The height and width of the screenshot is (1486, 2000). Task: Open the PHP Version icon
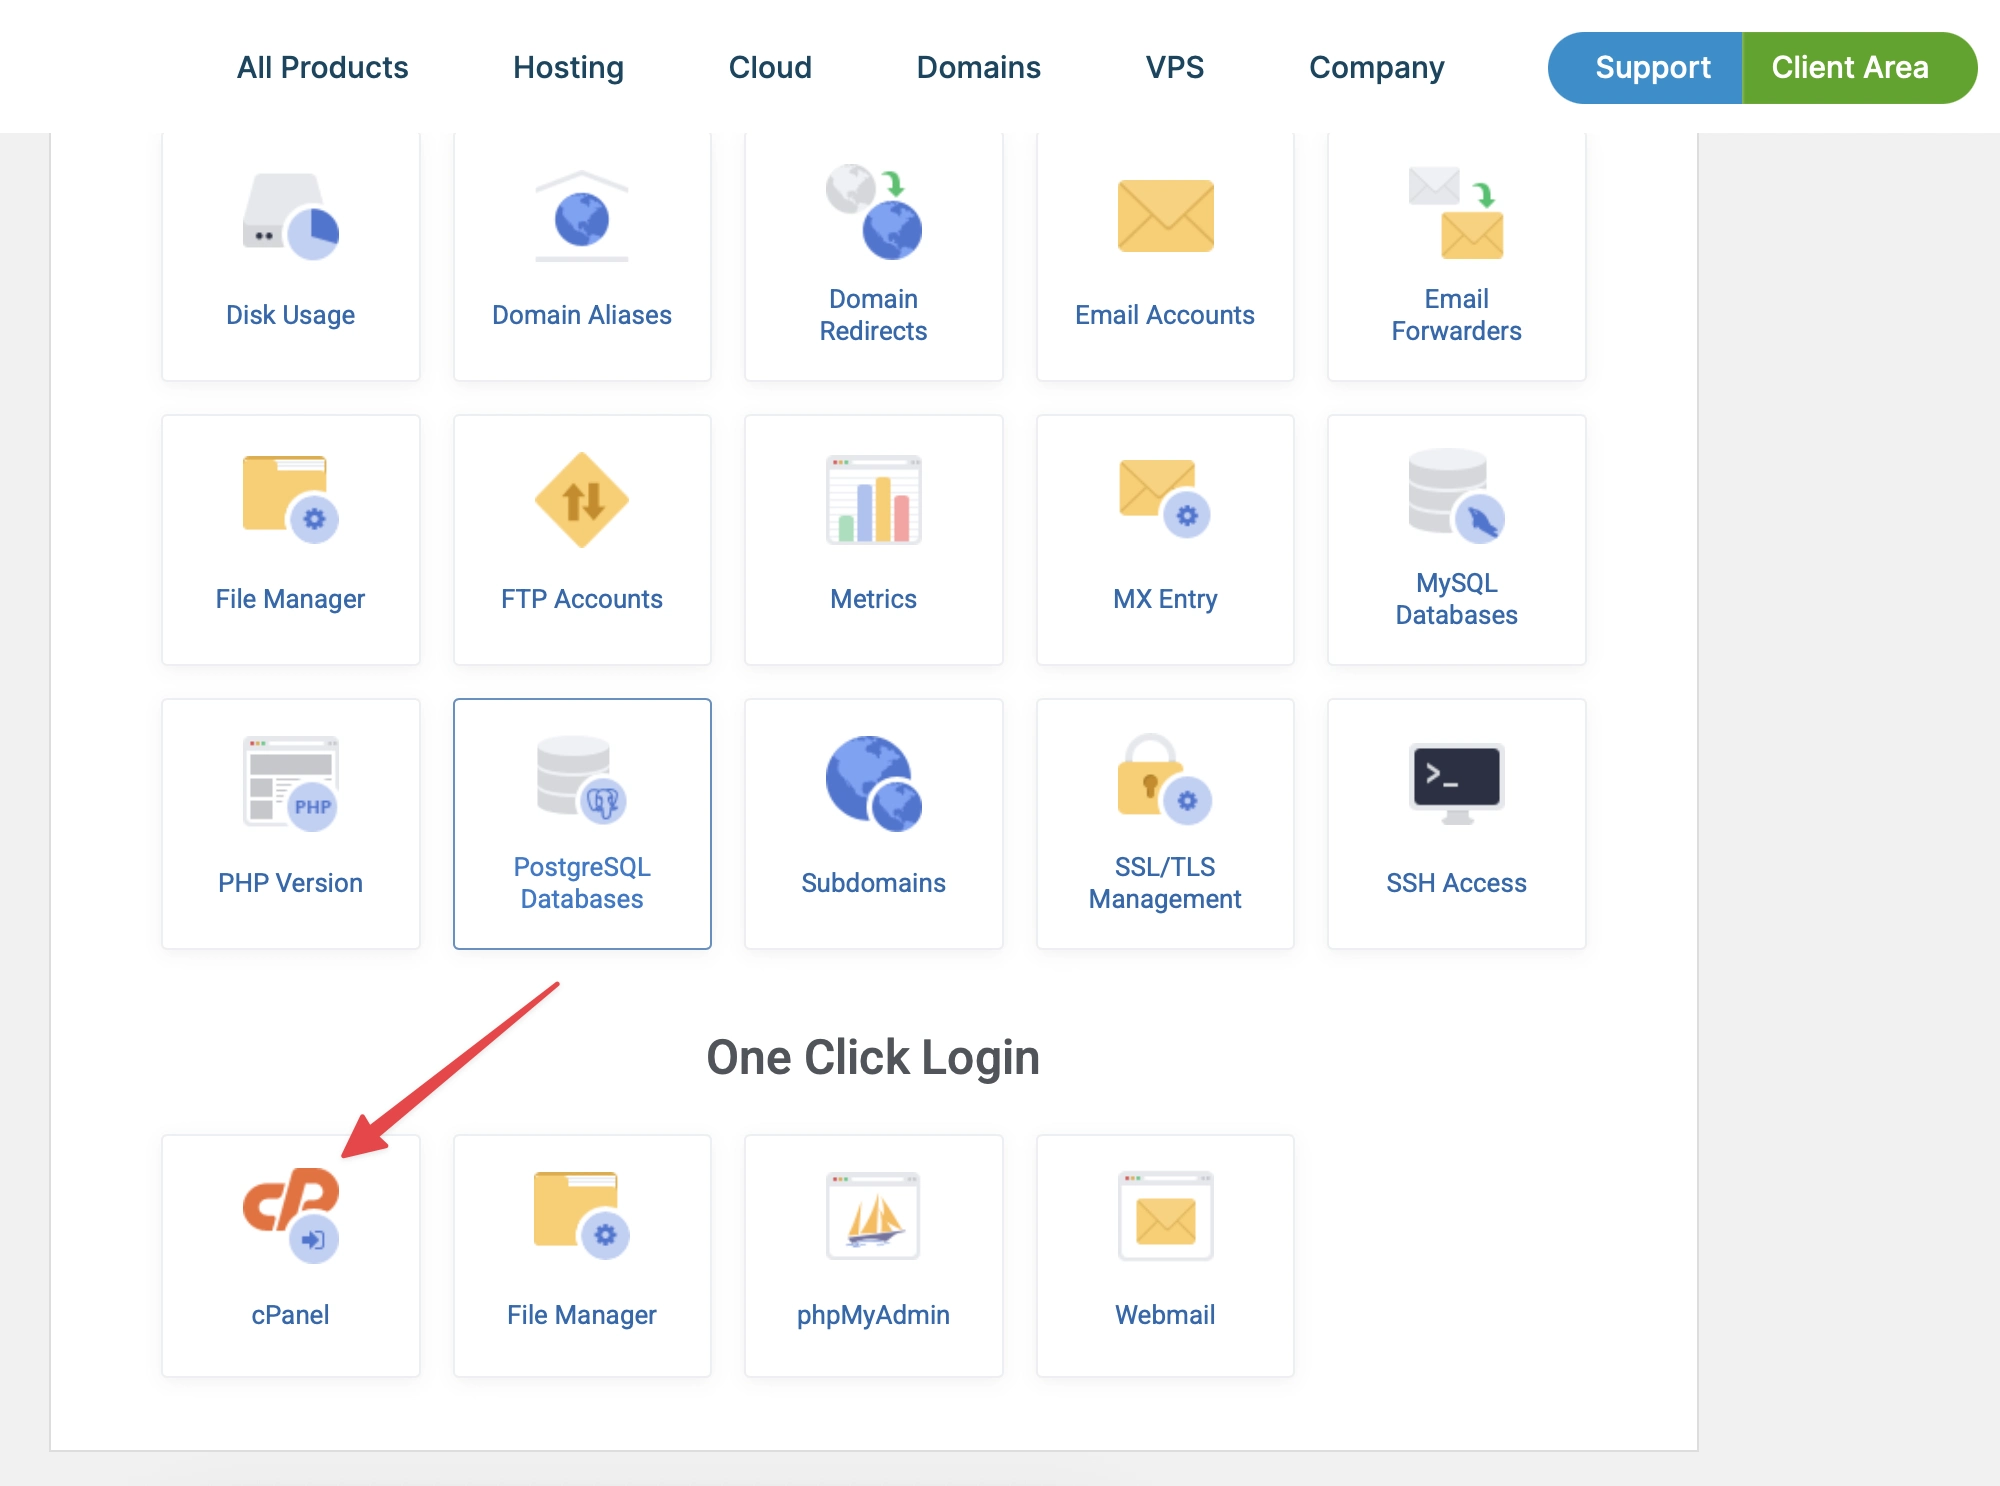pos(291,784)
